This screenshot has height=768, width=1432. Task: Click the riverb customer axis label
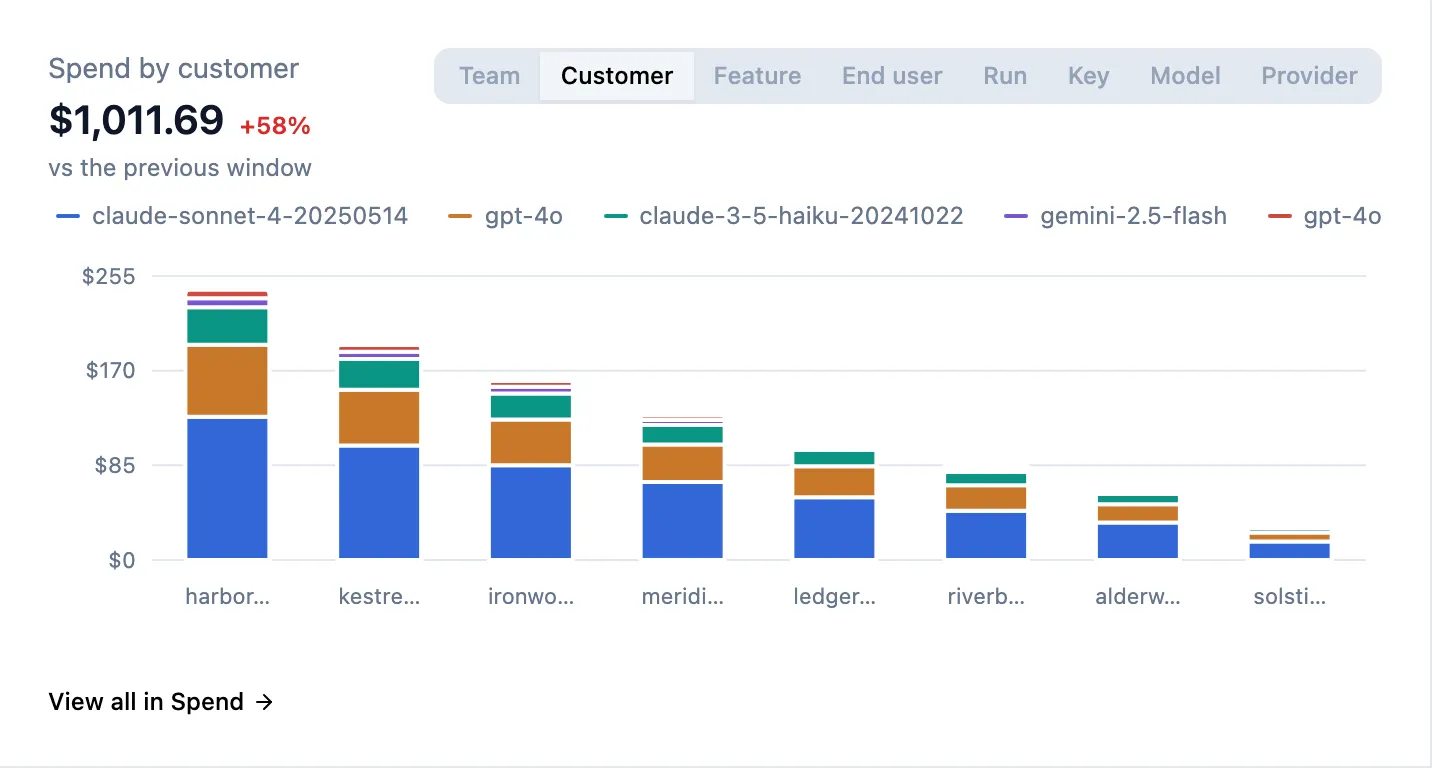click(x=986, y=598)
